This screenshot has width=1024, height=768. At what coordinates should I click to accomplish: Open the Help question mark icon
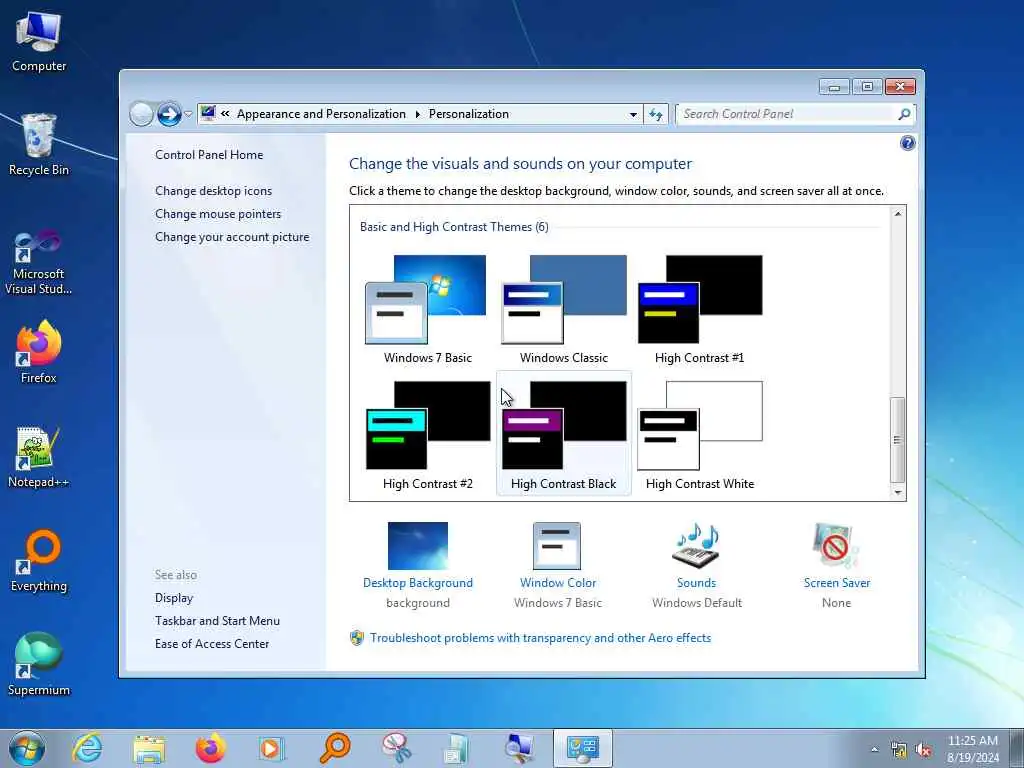pyautogui.click(x=907, y=143)
